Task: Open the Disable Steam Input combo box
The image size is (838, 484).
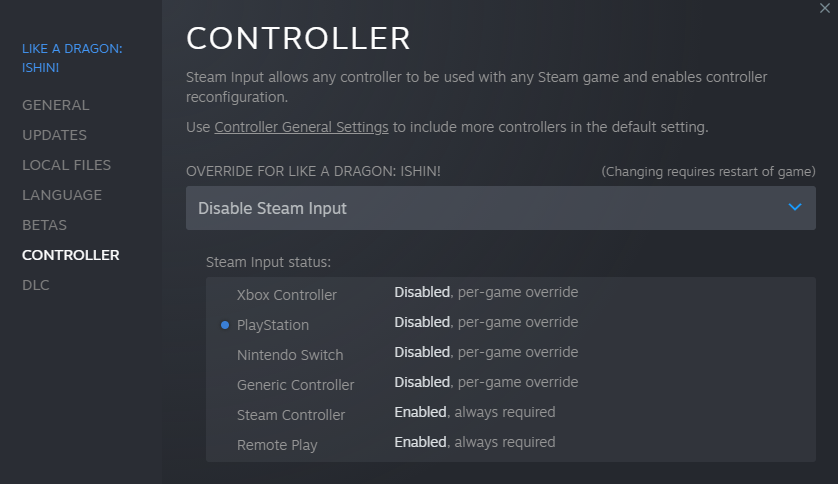Action: 500,208
